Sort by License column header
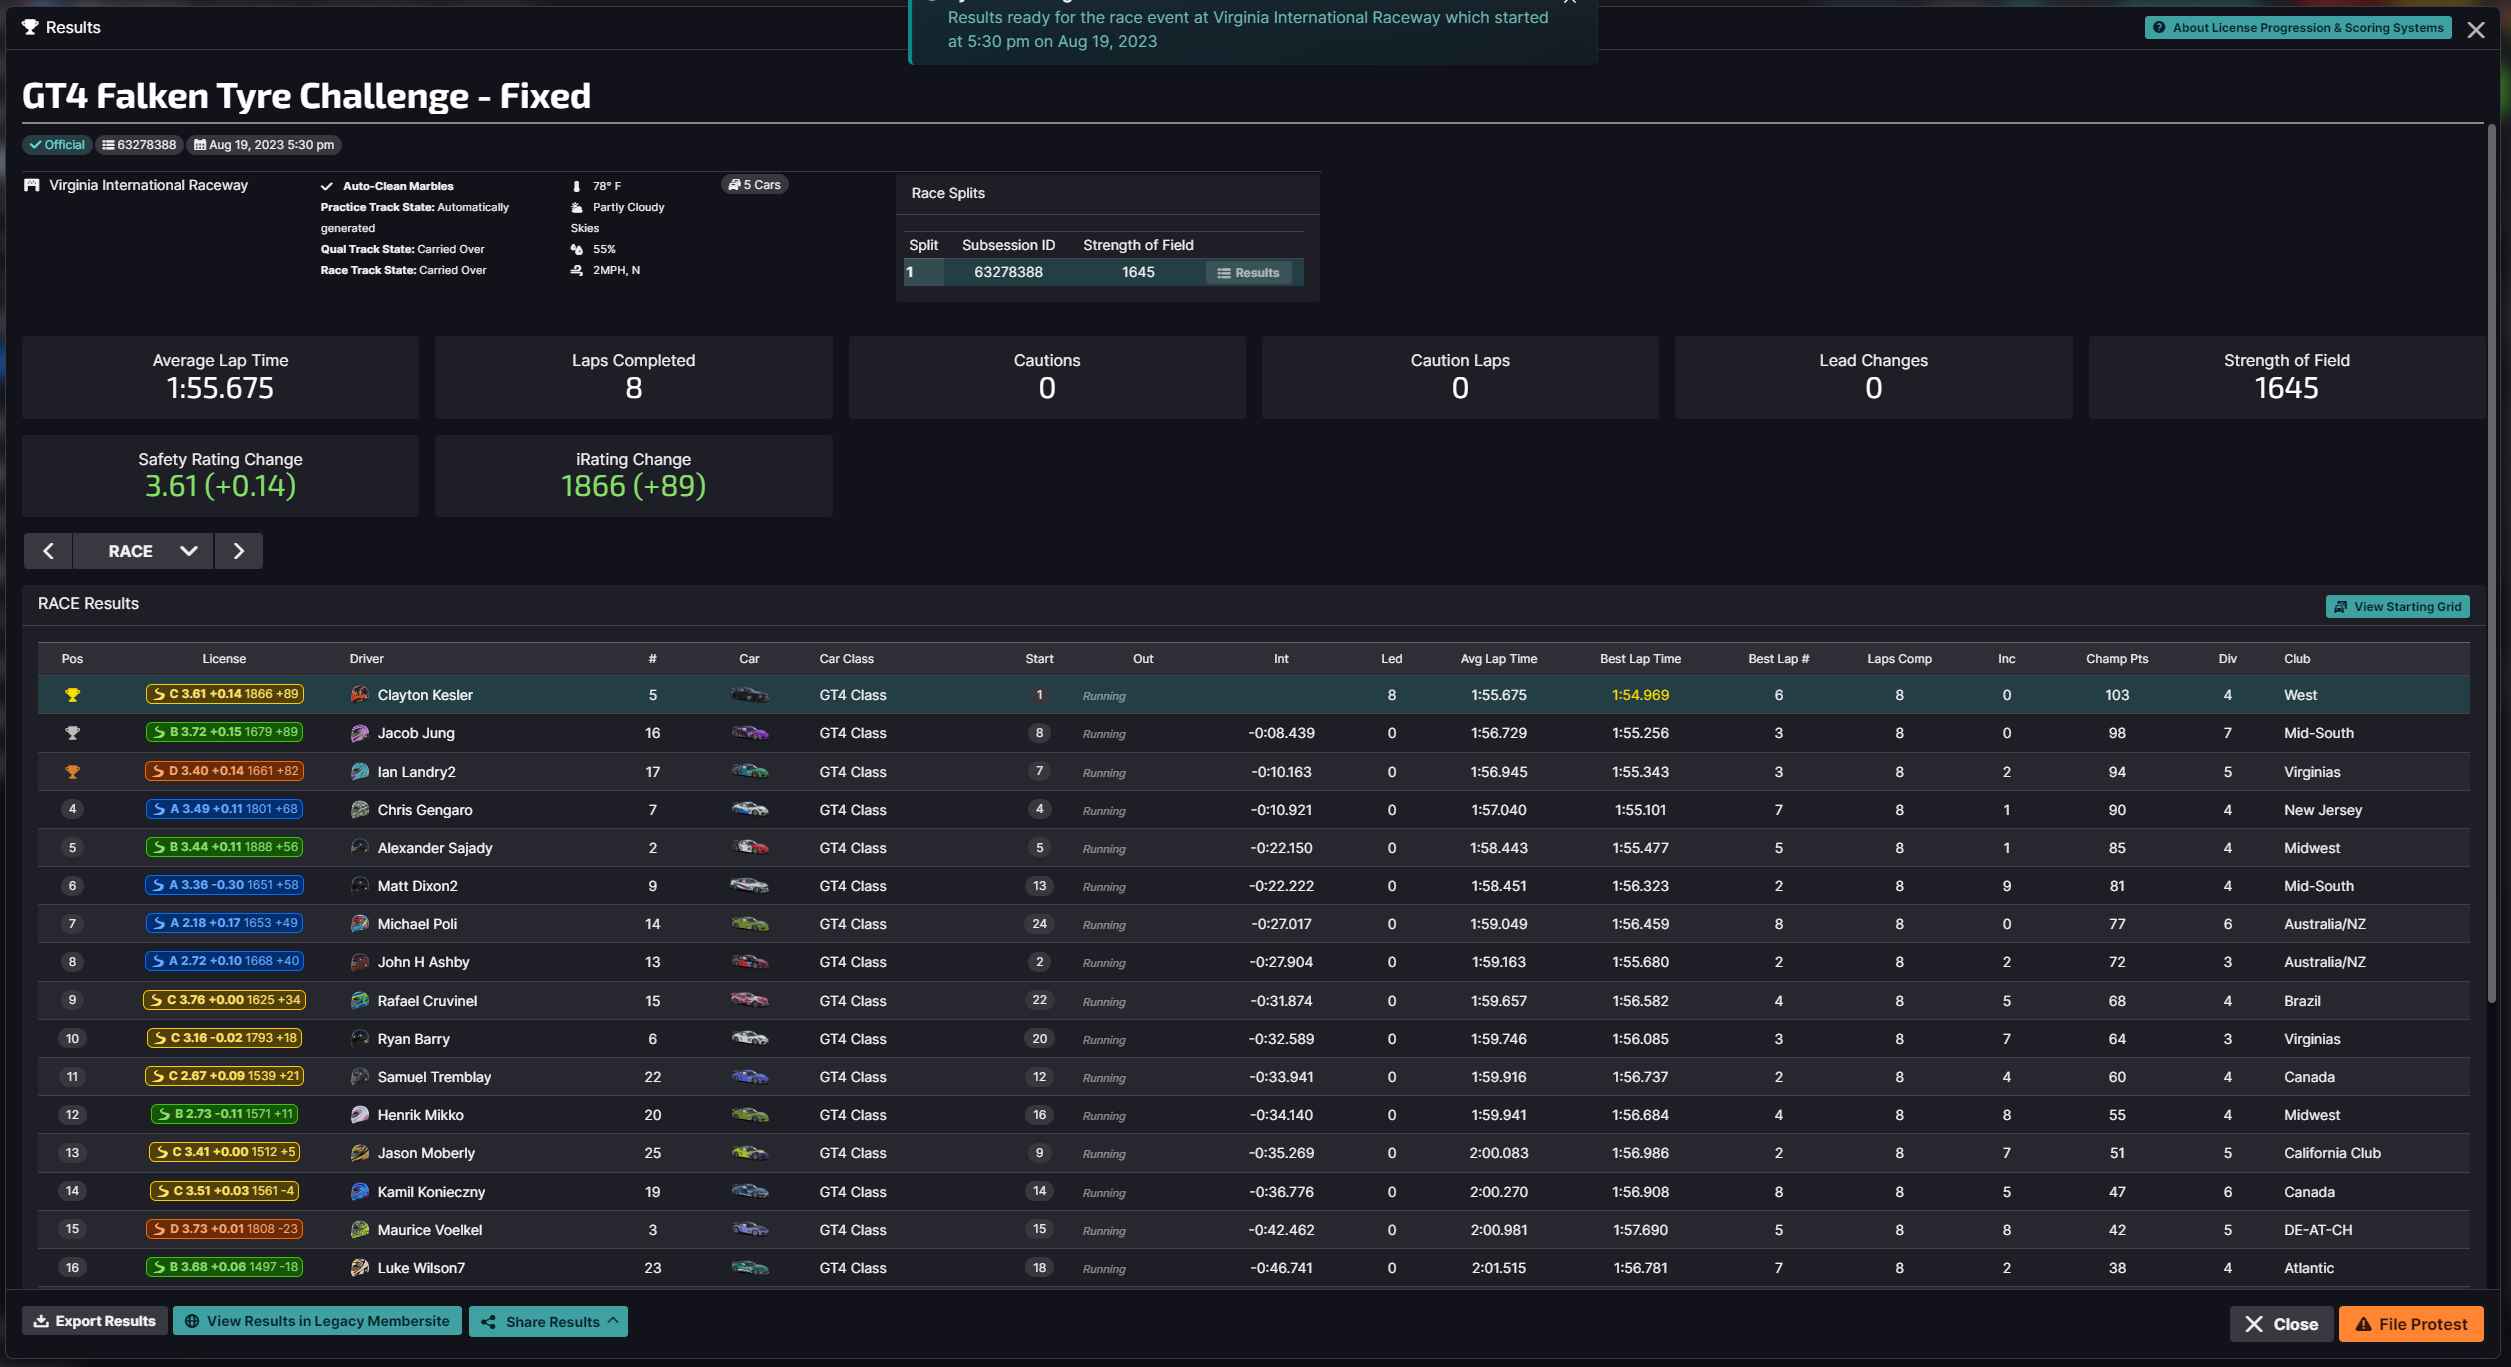Screen dimensions: 2511x1367 [224, 659]
